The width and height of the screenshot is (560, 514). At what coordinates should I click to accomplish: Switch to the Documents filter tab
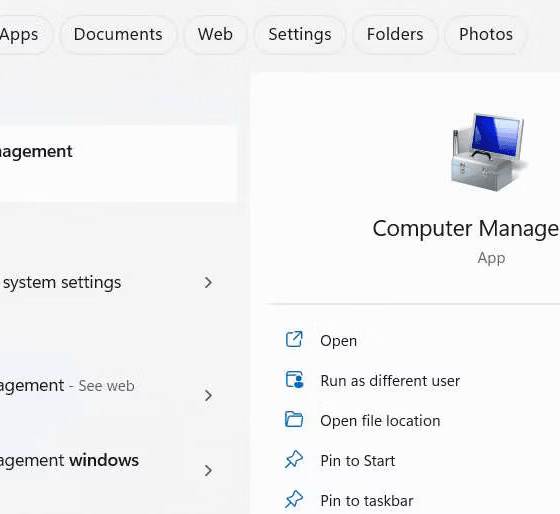[x=118, y=35]
